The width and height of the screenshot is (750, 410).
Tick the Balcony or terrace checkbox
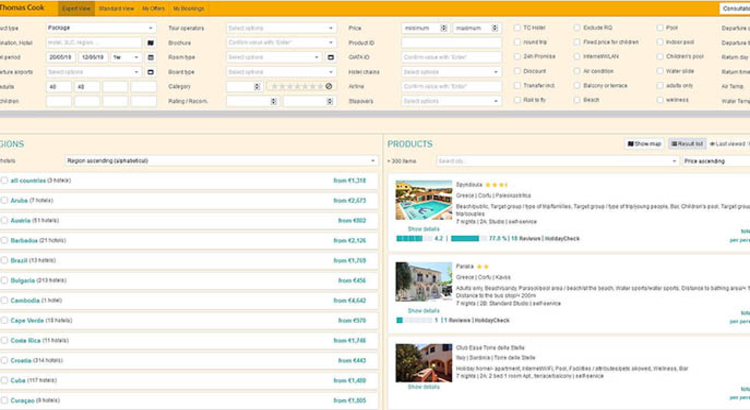coord(577,86)
